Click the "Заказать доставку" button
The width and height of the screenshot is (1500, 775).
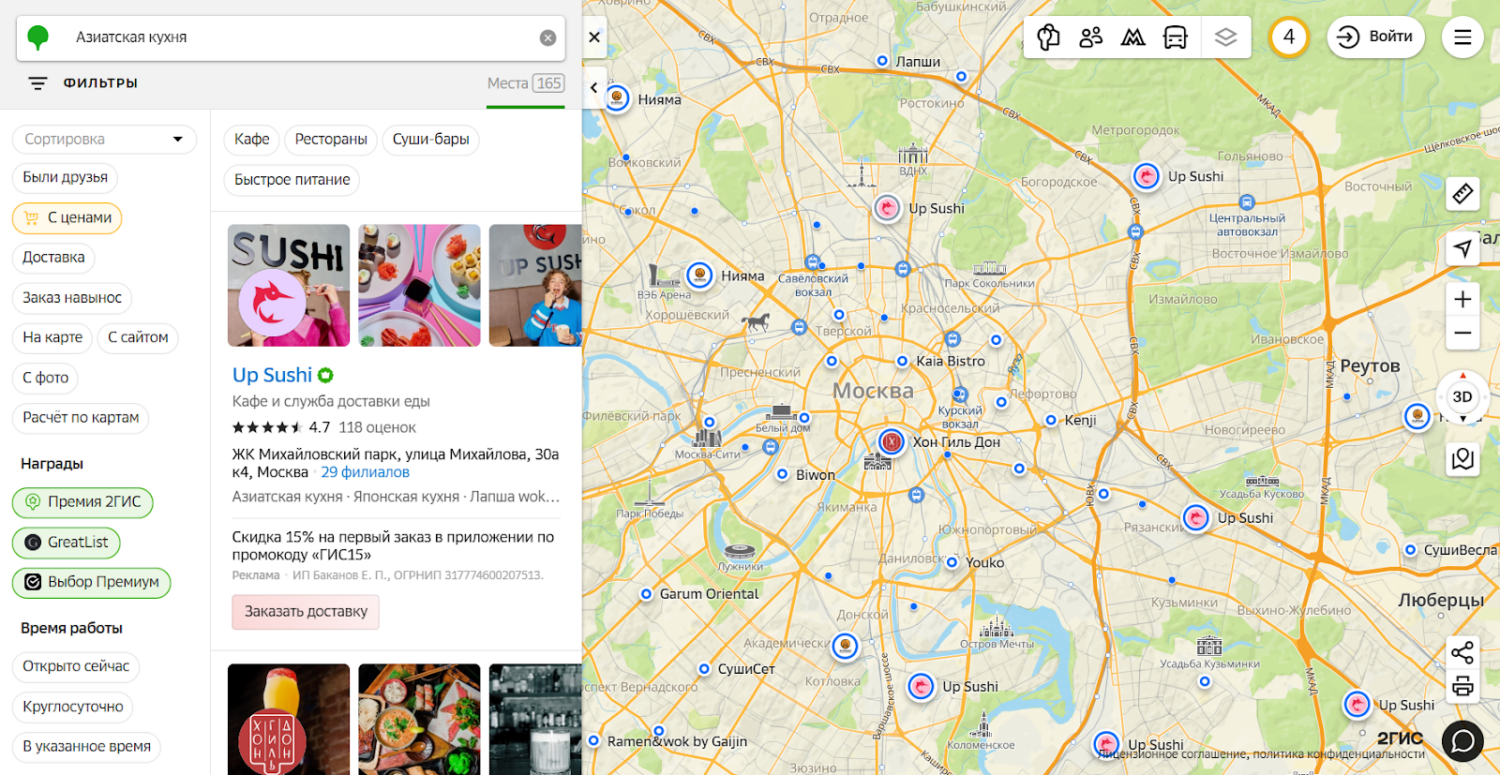(x=306, y=612)
